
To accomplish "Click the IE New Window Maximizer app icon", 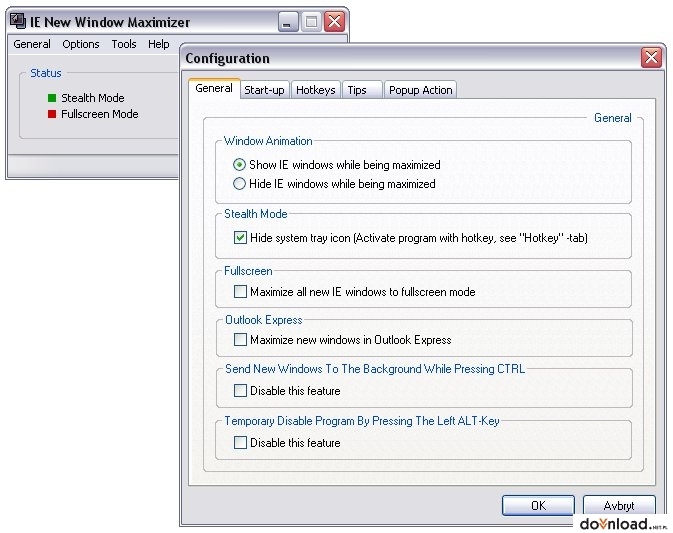I will pyautogui.click(x=18, y=21).
